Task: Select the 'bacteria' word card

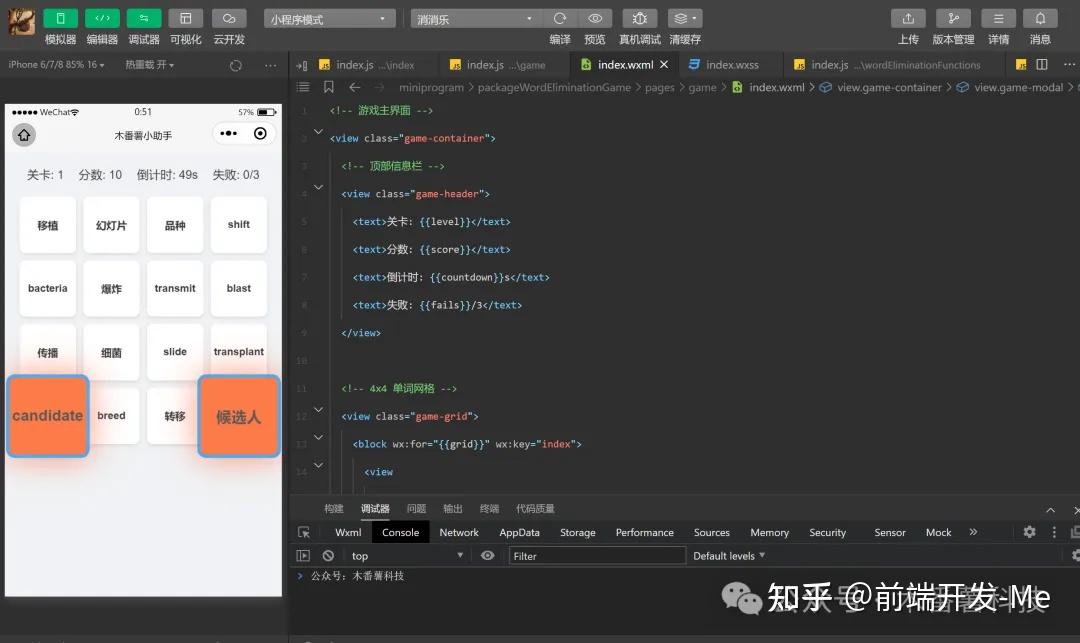Action: (48, 288)
